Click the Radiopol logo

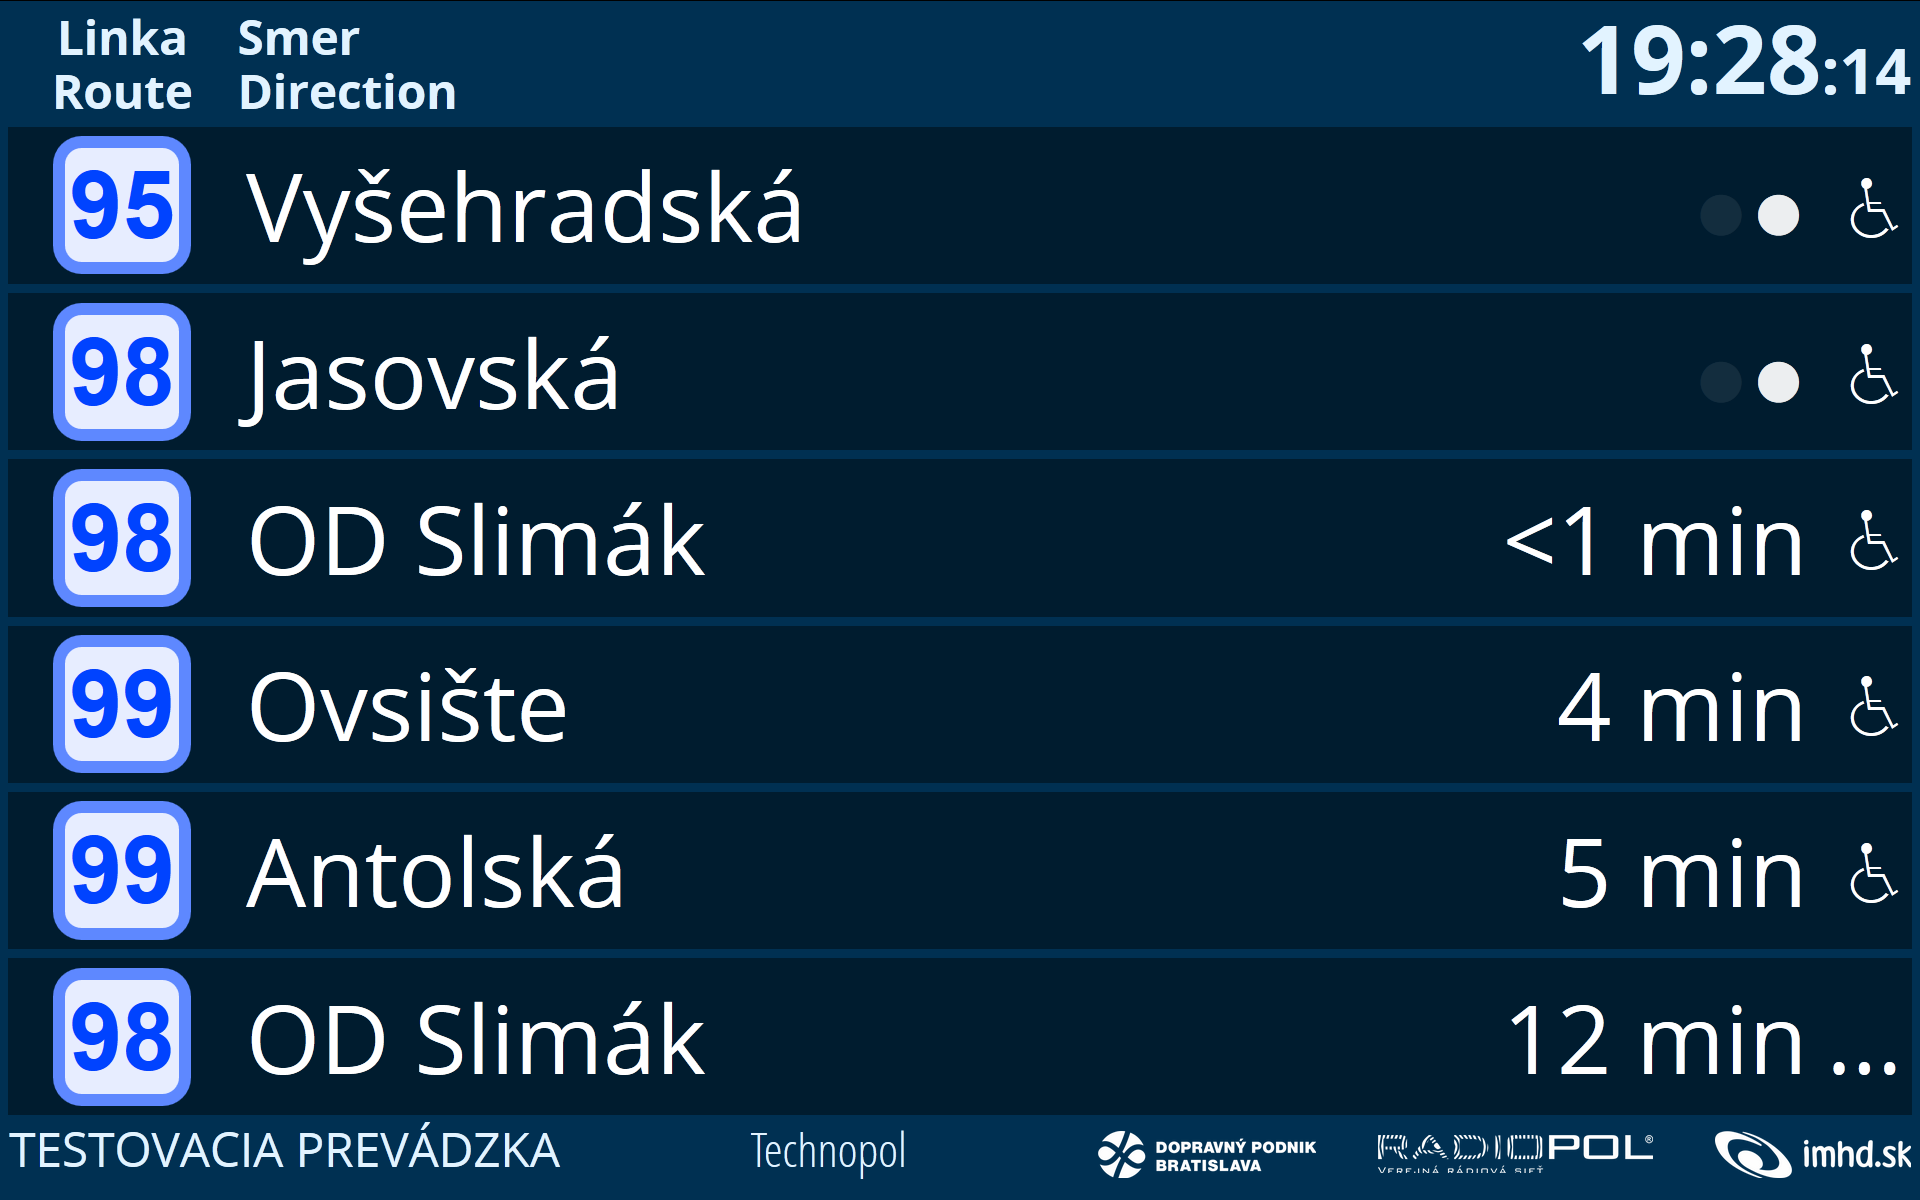(x=1514, y=1152)
